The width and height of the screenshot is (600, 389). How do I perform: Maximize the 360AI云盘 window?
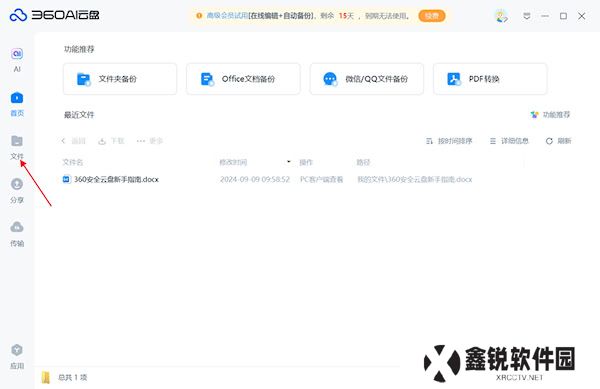pos(563,16)
